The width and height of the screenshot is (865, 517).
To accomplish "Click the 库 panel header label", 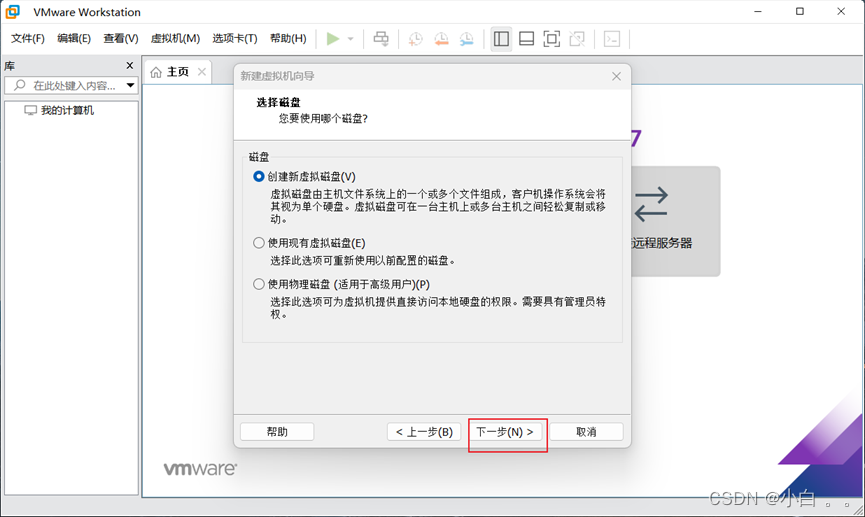I will click(9, 66).
